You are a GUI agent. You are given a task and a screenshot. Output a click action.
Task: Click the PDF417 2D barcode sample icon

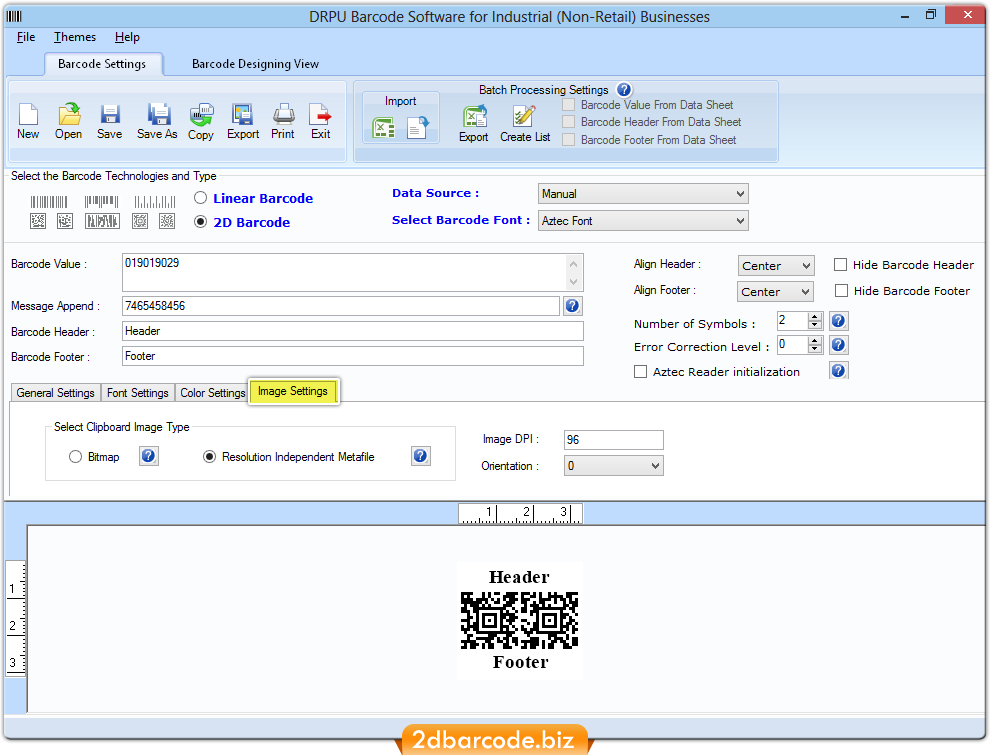tap(102, 221)
